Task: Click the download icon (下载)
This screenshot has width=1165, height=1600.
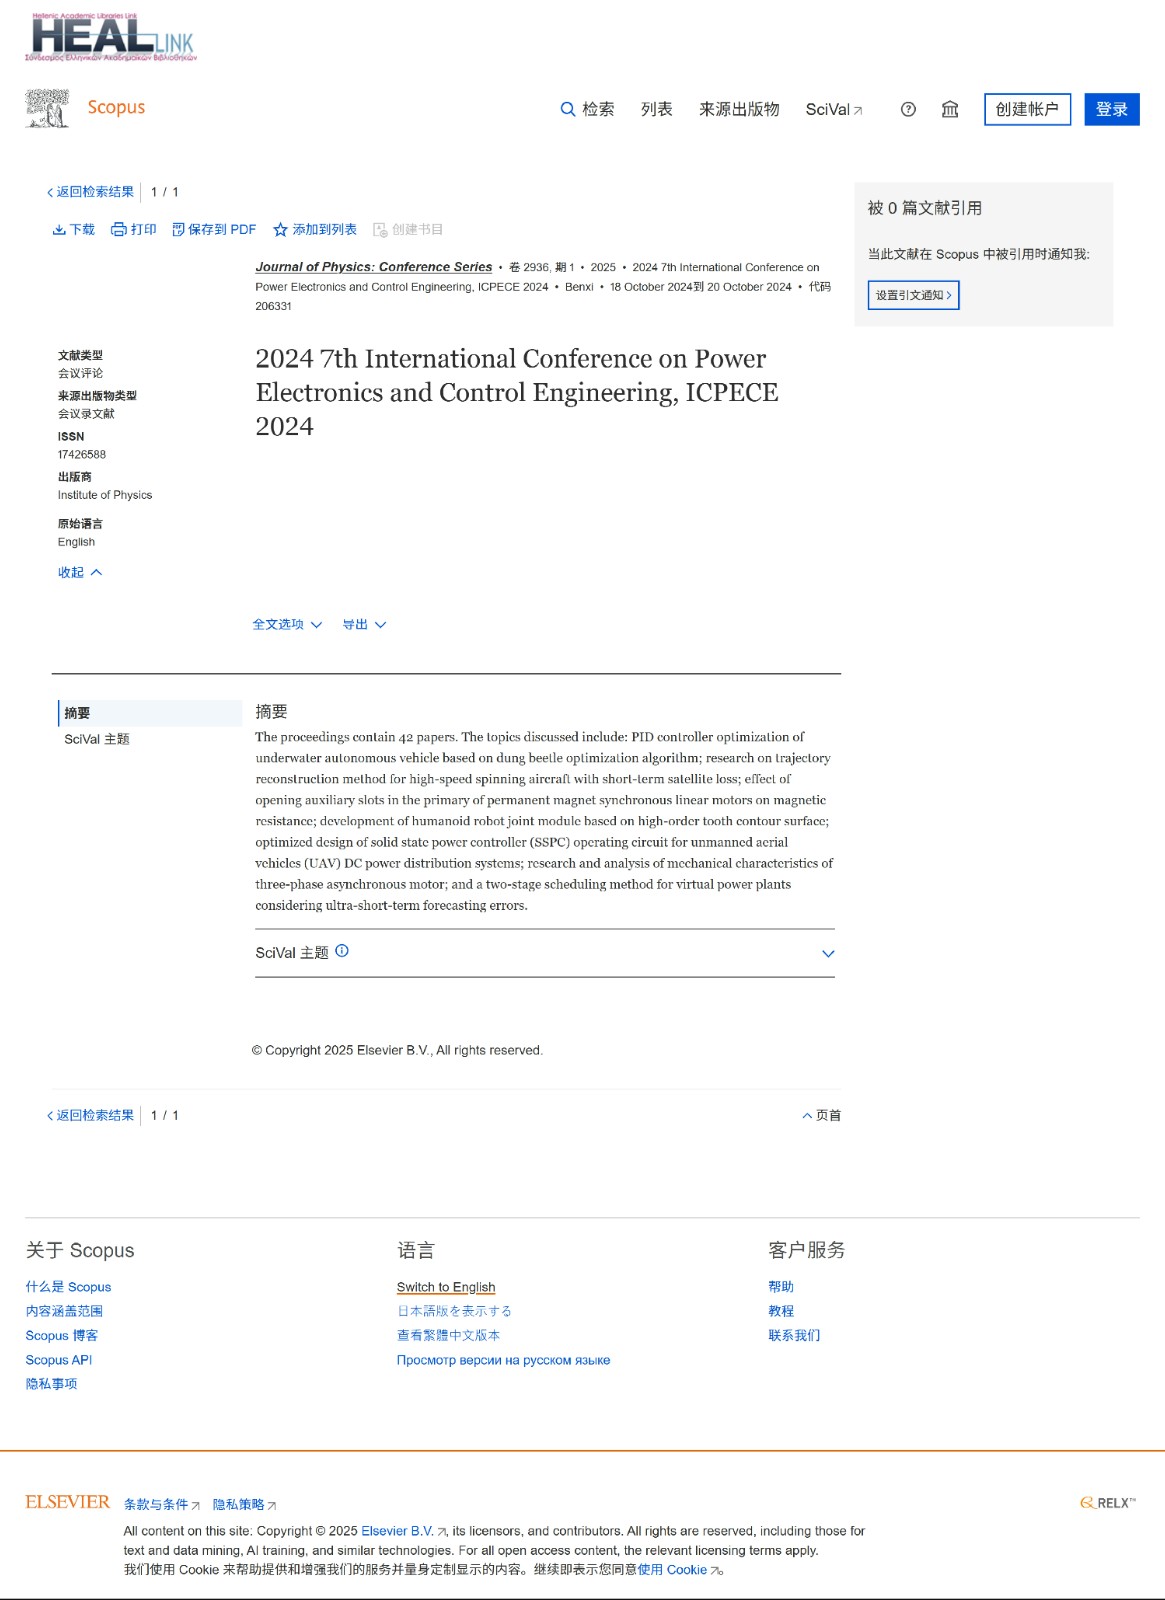Action: 59,230
